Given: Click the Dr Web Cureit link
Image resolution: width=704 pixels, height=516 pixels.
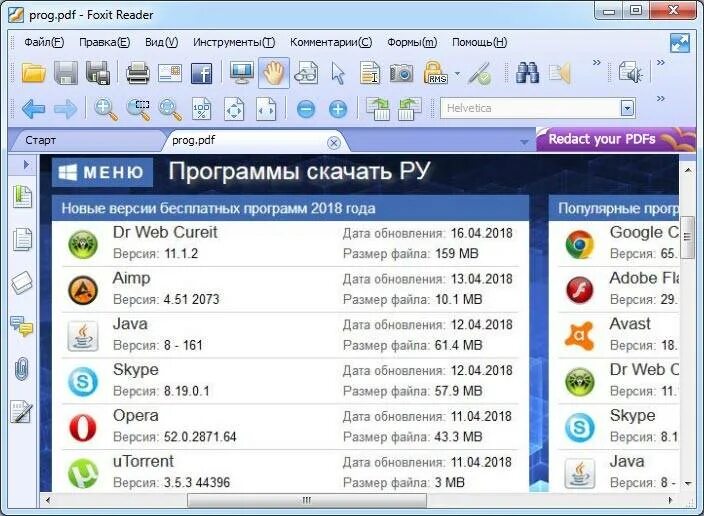Looking at the screenshot, I should (165, 232).
